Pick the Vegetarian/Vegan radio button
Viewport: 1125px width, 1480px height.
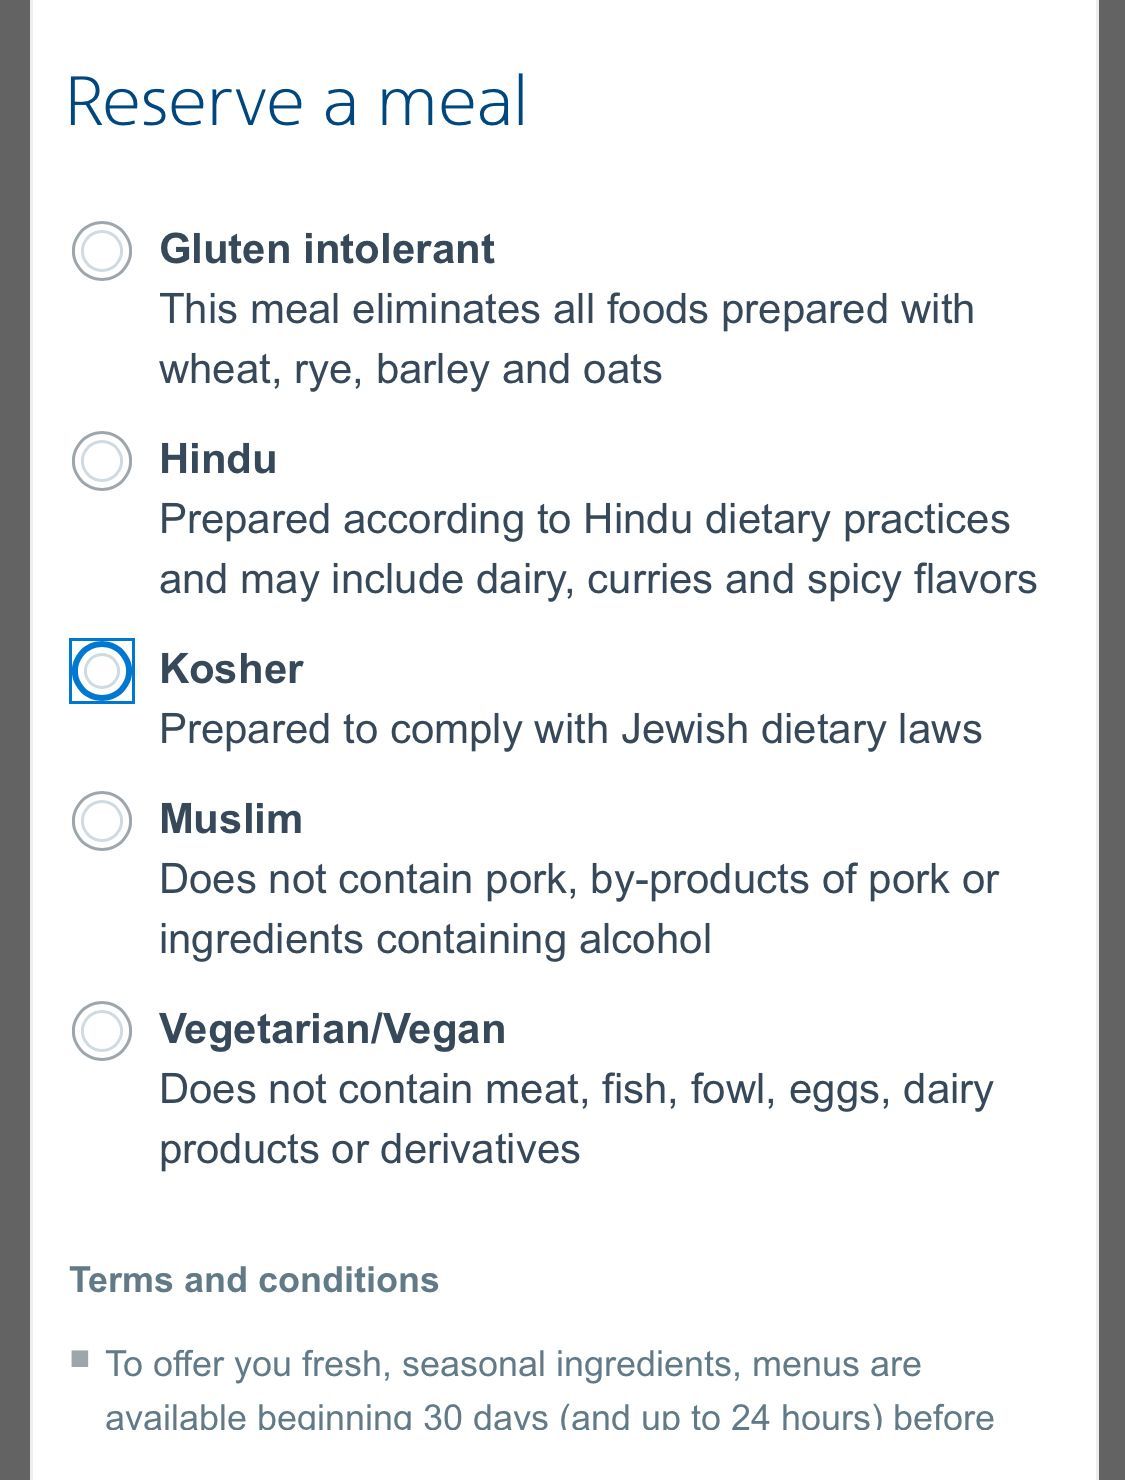[x=102, y=1031]
